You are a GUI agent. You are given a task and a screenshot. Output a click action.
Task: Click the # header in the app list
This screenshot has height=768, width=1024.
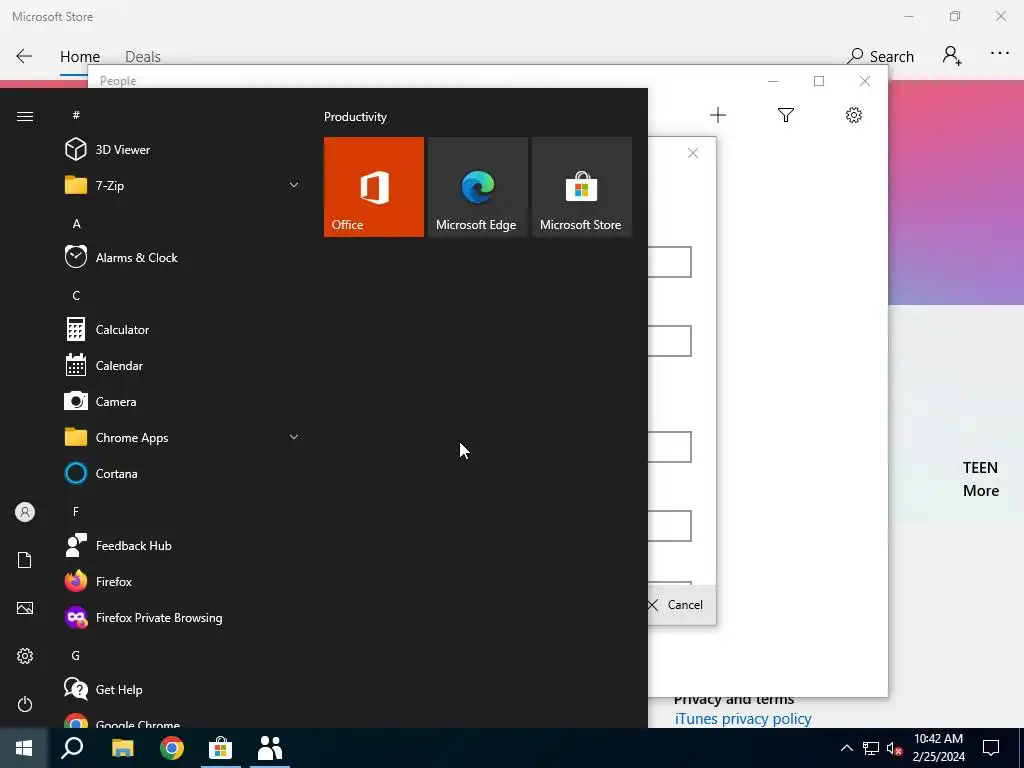pyautogui.click(x=76, y=116)
